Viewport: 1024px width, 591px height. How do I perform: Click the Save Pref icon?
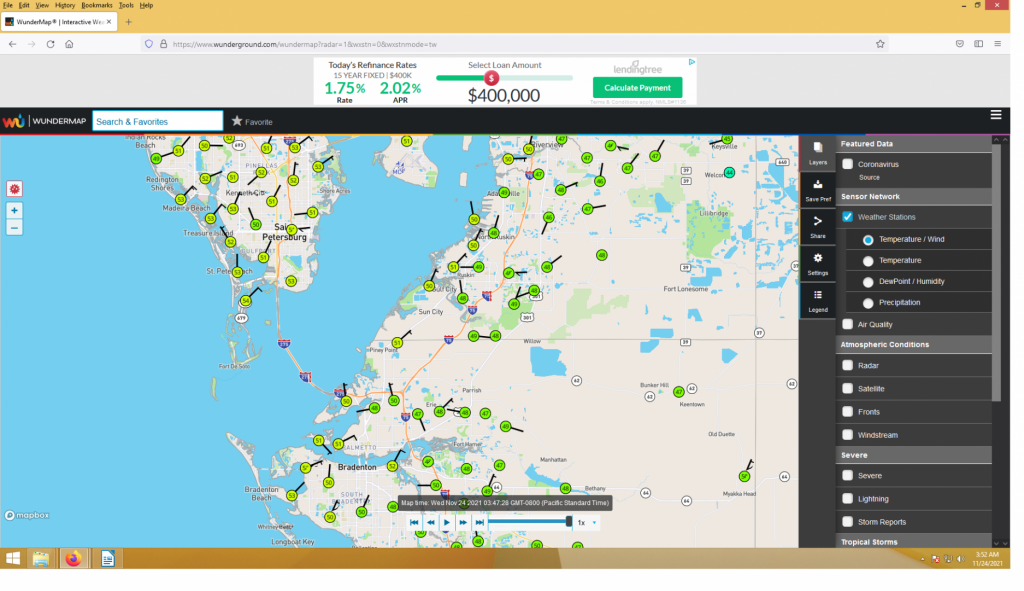coord(817,189)
